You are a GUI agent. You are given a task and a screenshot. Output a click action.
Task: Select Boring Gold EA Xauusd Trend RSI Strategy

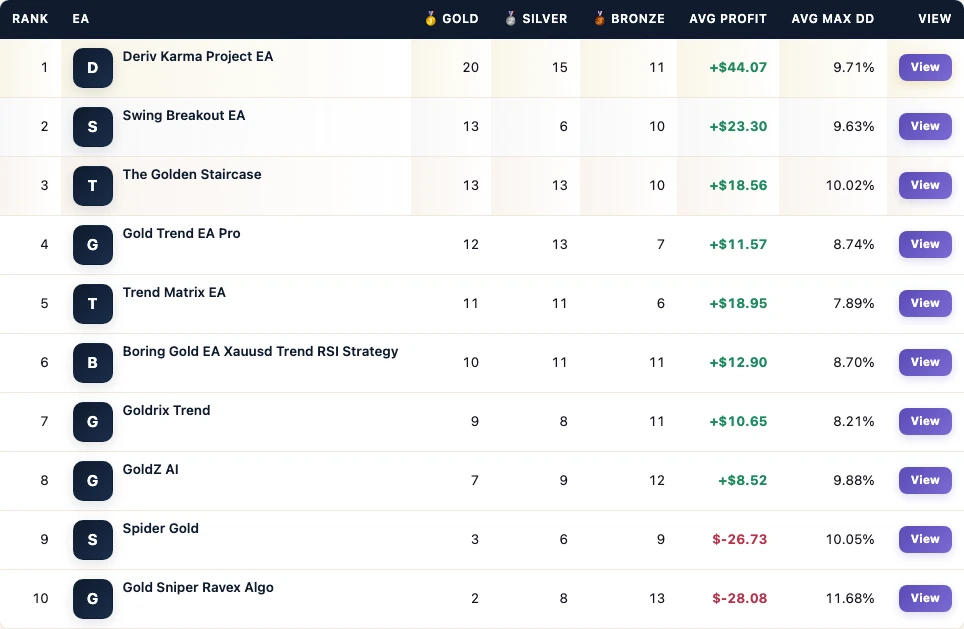[261, 352]
